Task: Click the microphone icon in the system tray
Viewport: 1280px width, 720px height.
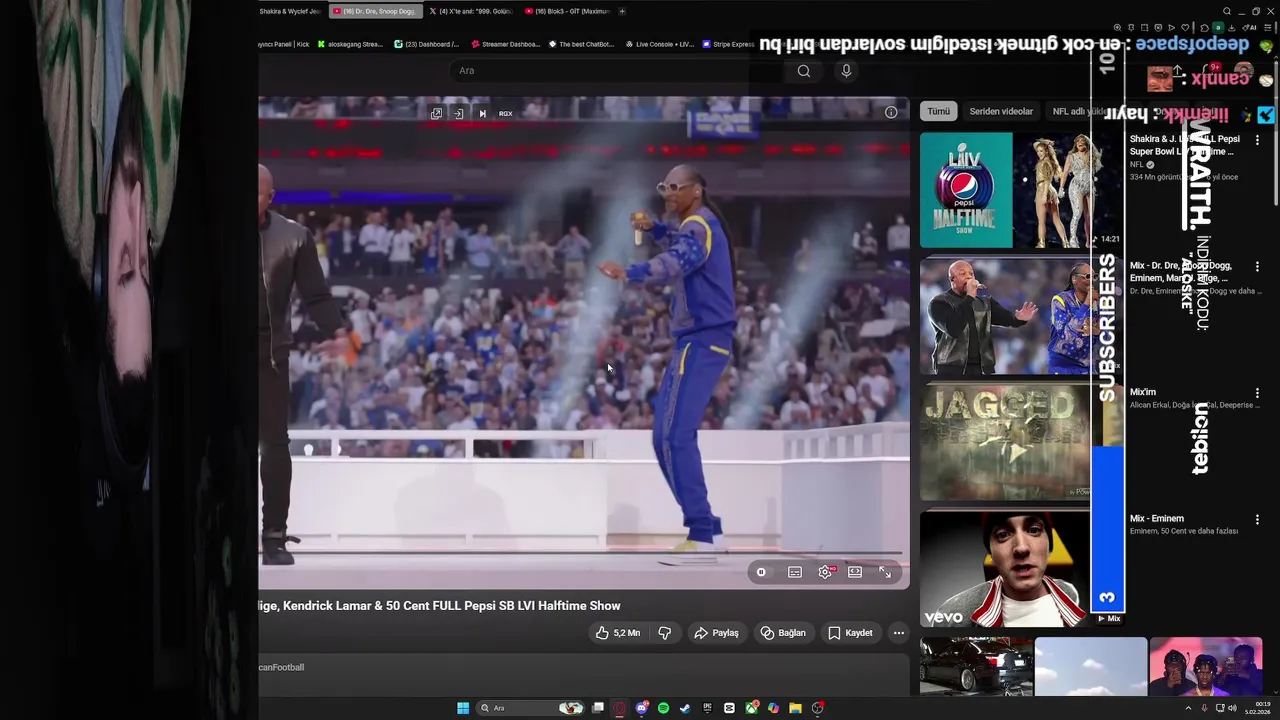Action: click(1204, 708)
